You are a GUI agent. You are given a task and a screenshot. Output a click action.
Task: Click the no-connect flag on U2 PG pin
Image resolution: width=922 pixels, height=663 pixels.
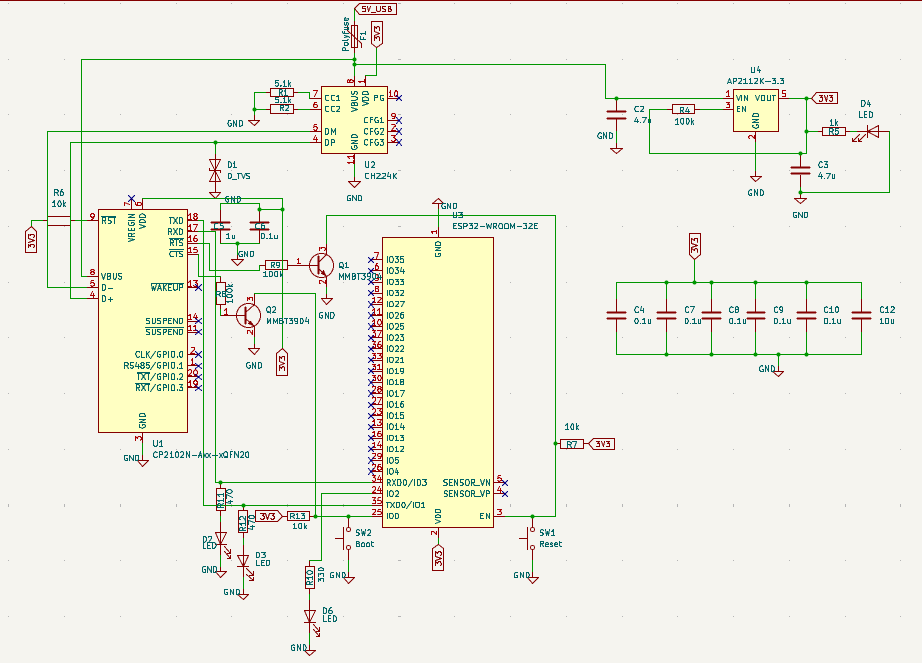coord(399,98)
